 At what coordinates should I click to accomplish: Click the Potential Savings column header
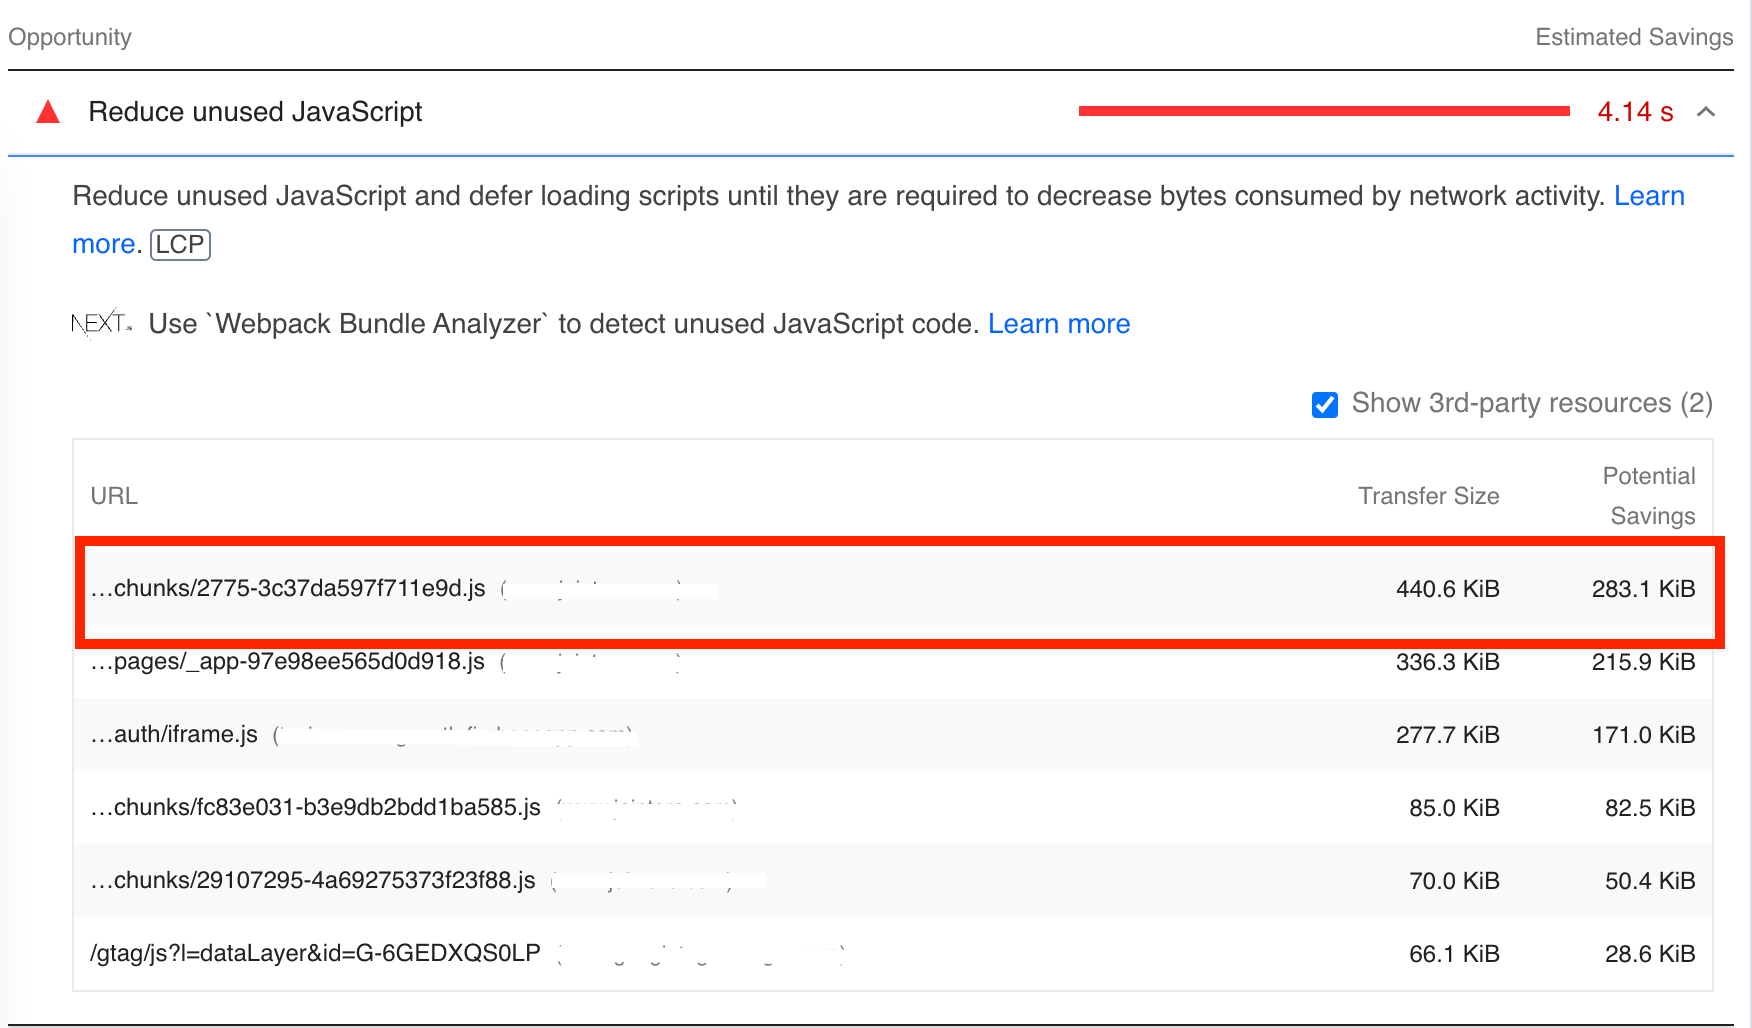pyautogui.click(x=1650, y=496)
